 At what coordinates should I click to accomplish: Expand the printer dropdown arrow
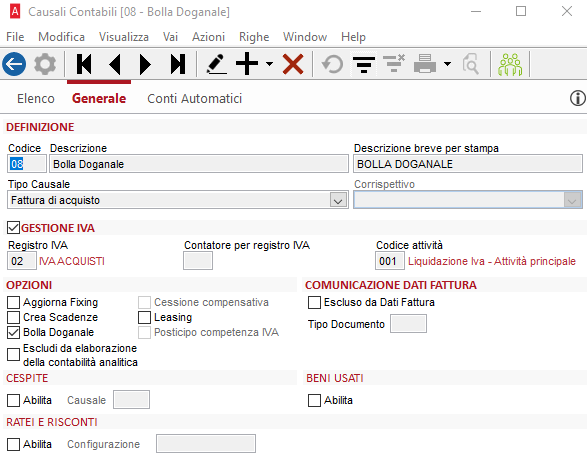click(x=447, y=64)
